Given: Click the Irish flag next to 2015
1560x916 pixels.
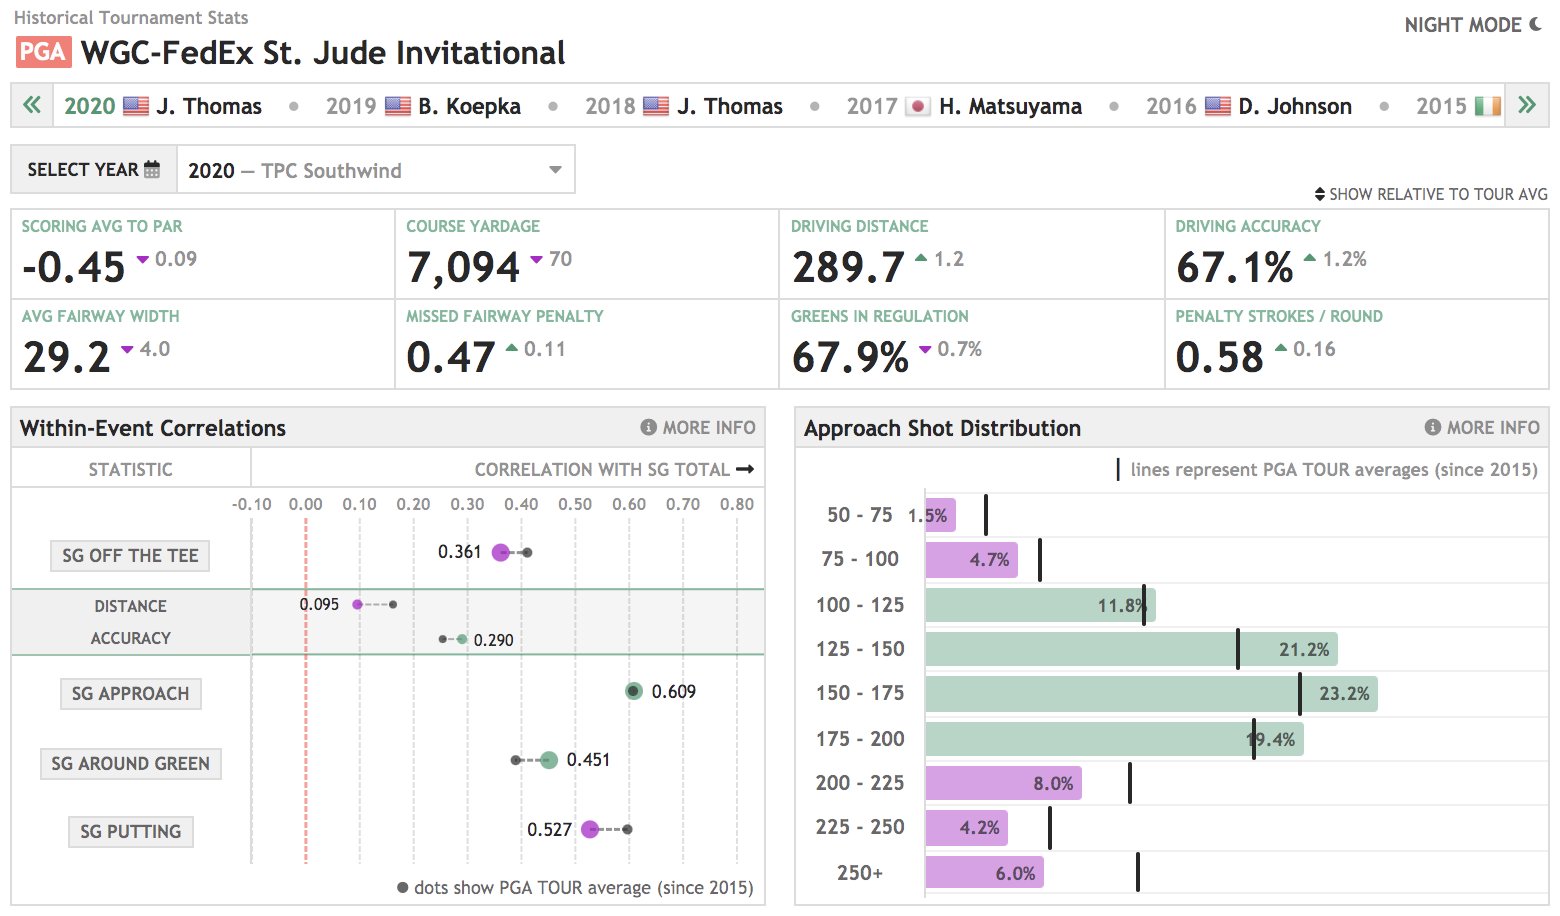Looking at the screenshot, I should [x=1488, y=105].
